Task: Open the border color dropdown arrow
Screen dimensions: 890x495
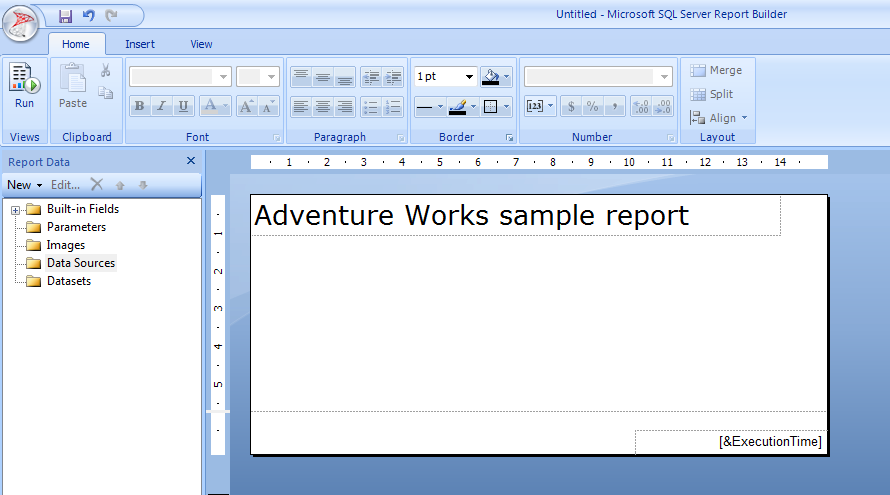Action: point(473,106)
